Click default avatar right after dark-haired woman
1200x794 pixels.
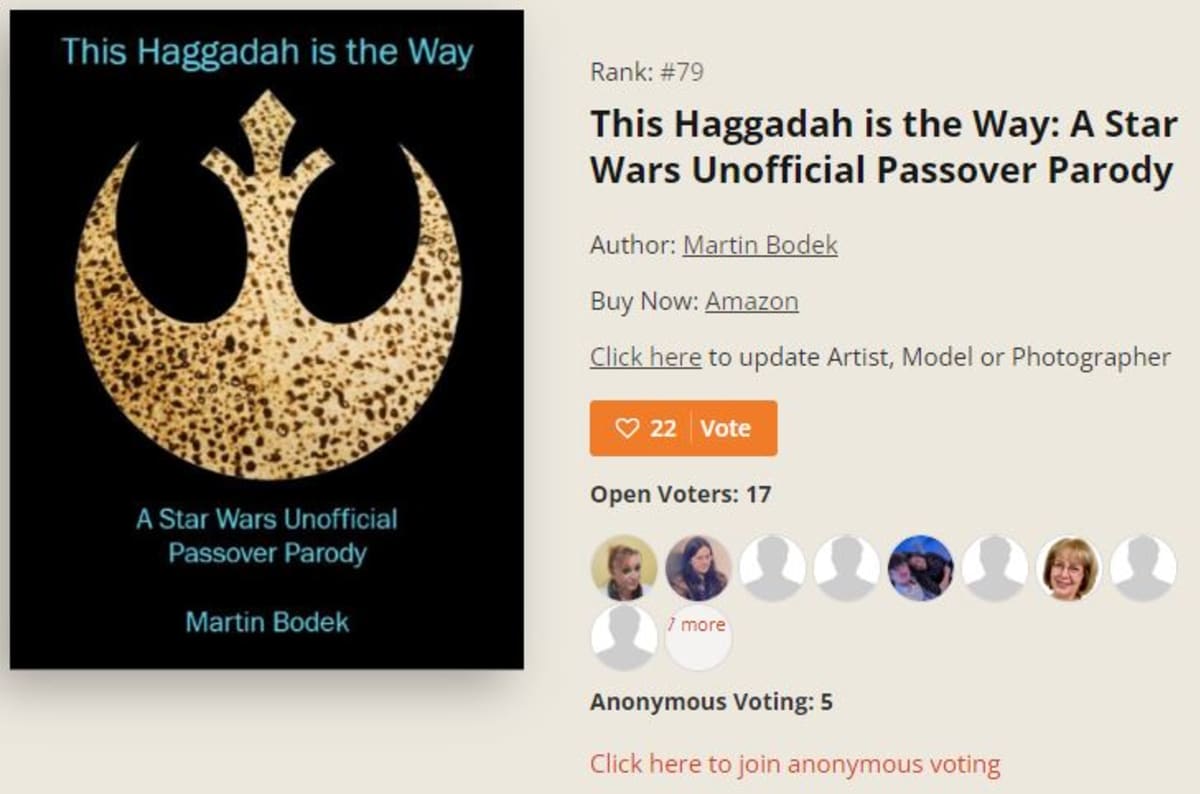click(x=772, y=568)
